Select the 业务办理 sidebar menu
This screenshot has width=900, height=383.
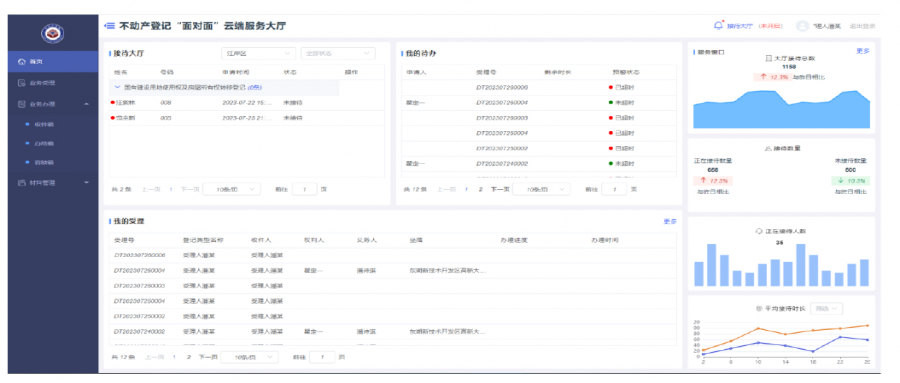click(53, 105)
